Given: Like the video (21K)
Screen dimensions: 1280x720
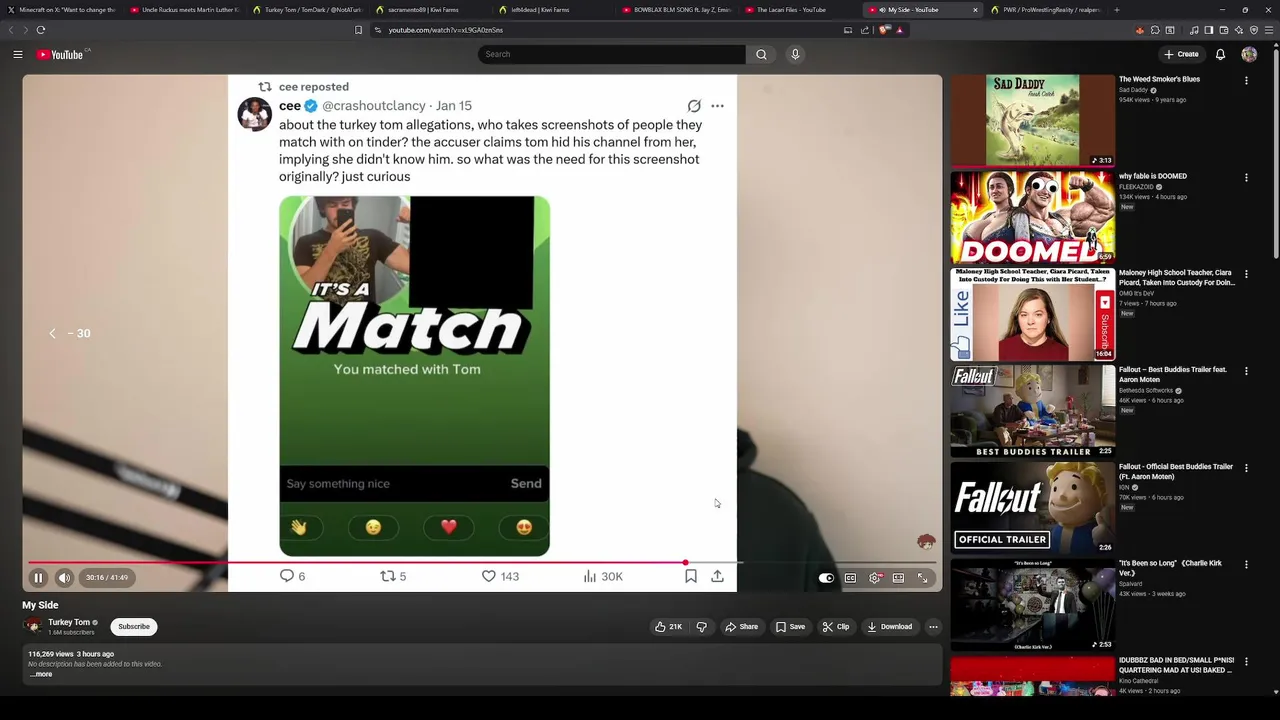Looking at the screenshot, I should pyautogui.click(x=669, y=627).
